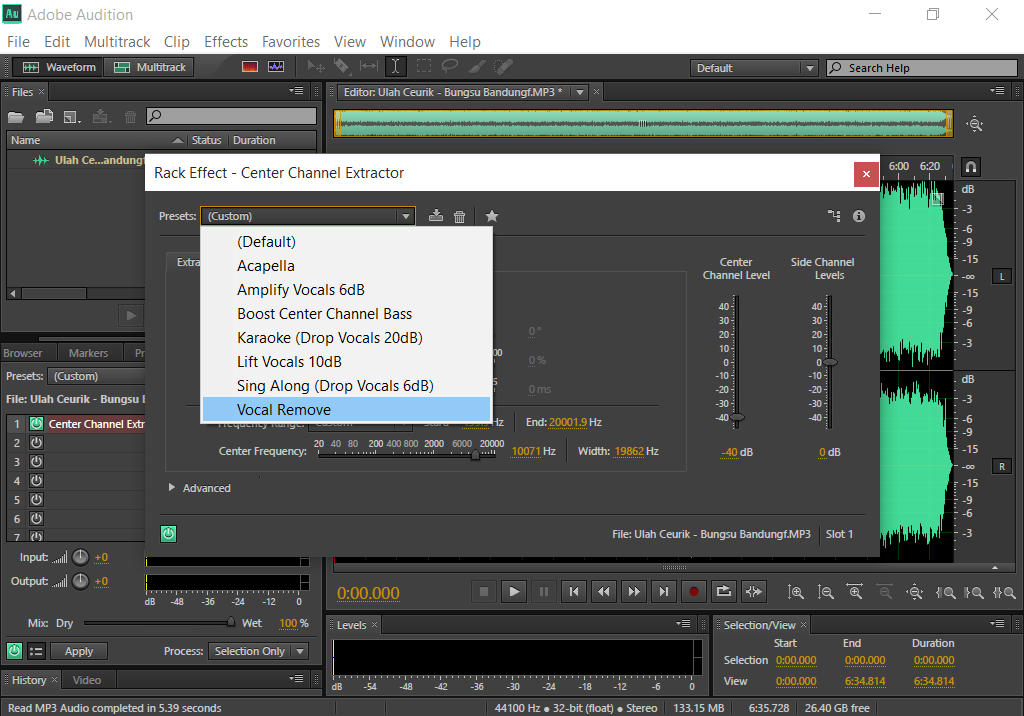
Task: Click Zoom Out Full icon
Action: [915, 593]
